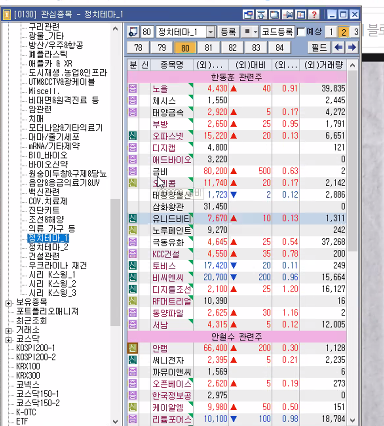Click the badge icon in 디지캡 row
384x426 pixels.
pos(133,147)
